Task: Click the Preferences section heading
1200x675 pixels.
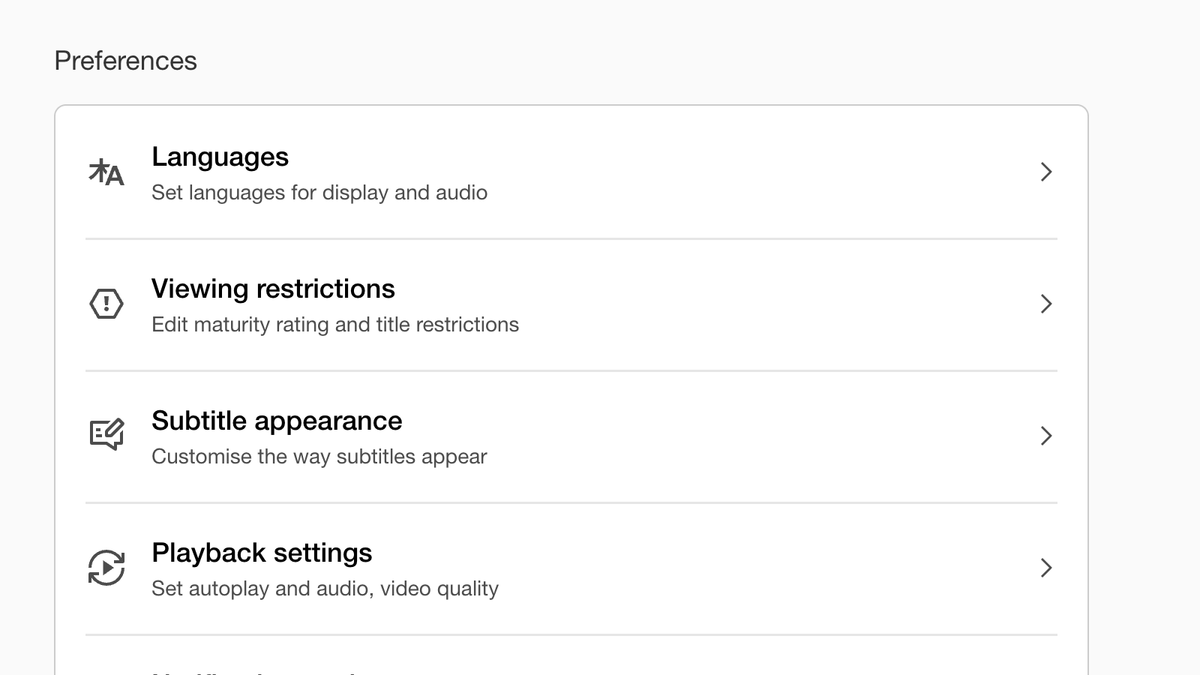Action: [x=125, y=60]
